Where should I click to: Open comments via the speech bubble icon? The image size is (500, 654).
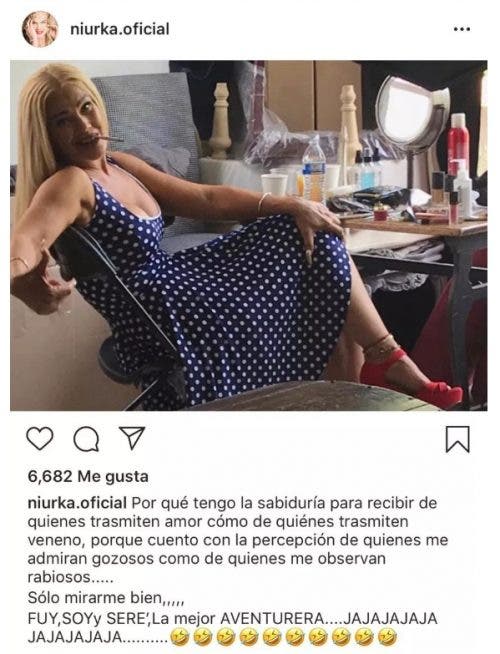pyautogui.click(x=86, y=439)
